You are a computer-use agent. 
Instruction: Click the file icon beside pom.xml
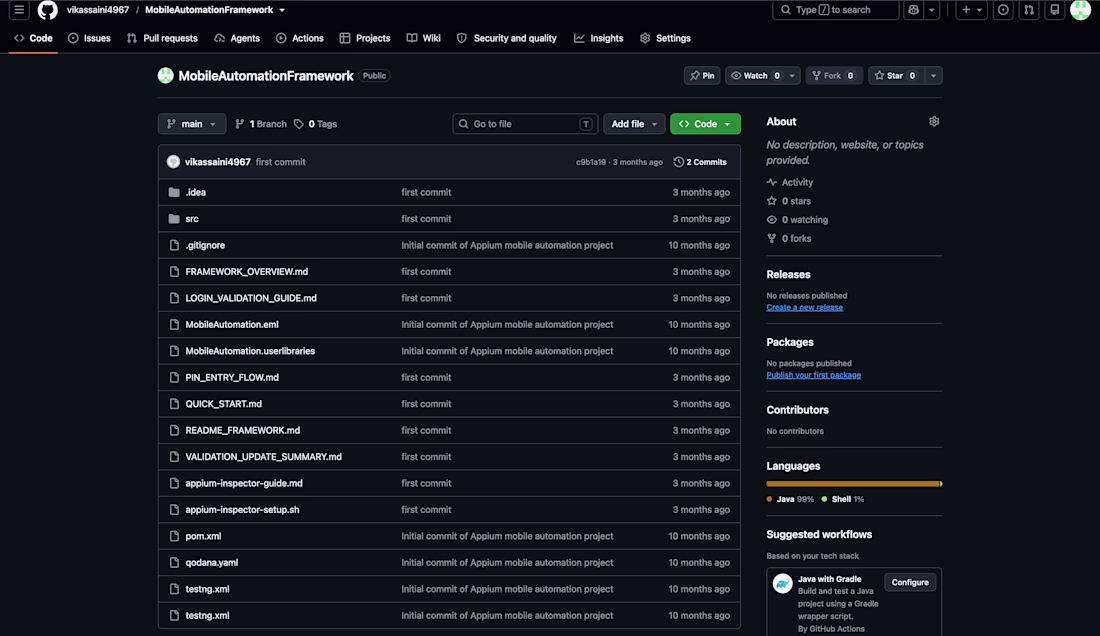coord(174,536)
